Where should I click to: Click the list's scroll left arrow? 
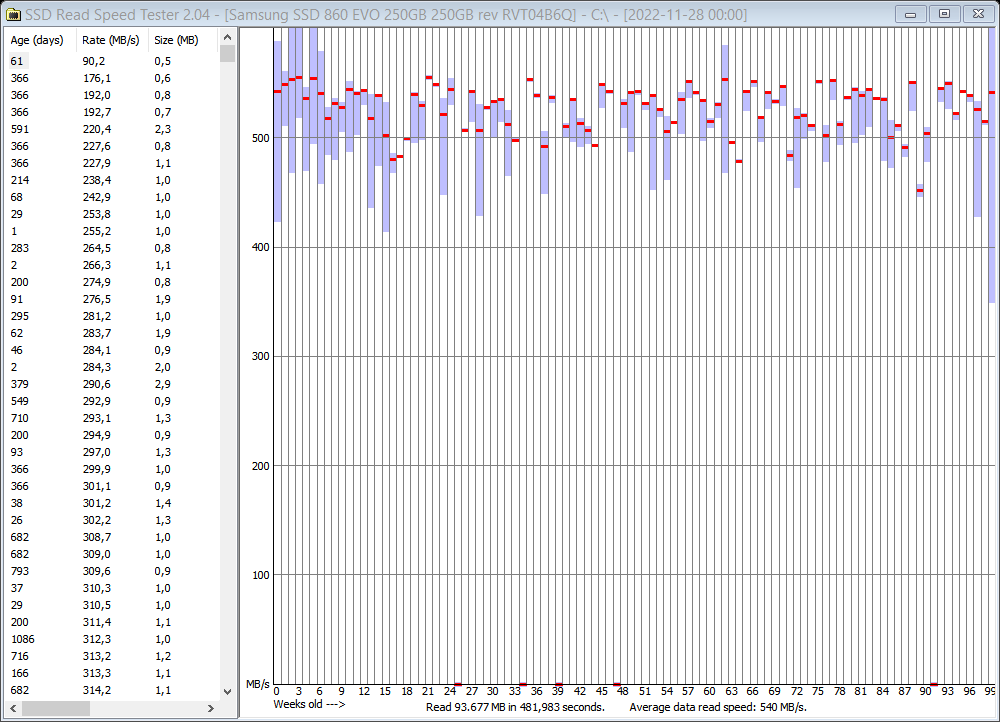click(13, 708)
